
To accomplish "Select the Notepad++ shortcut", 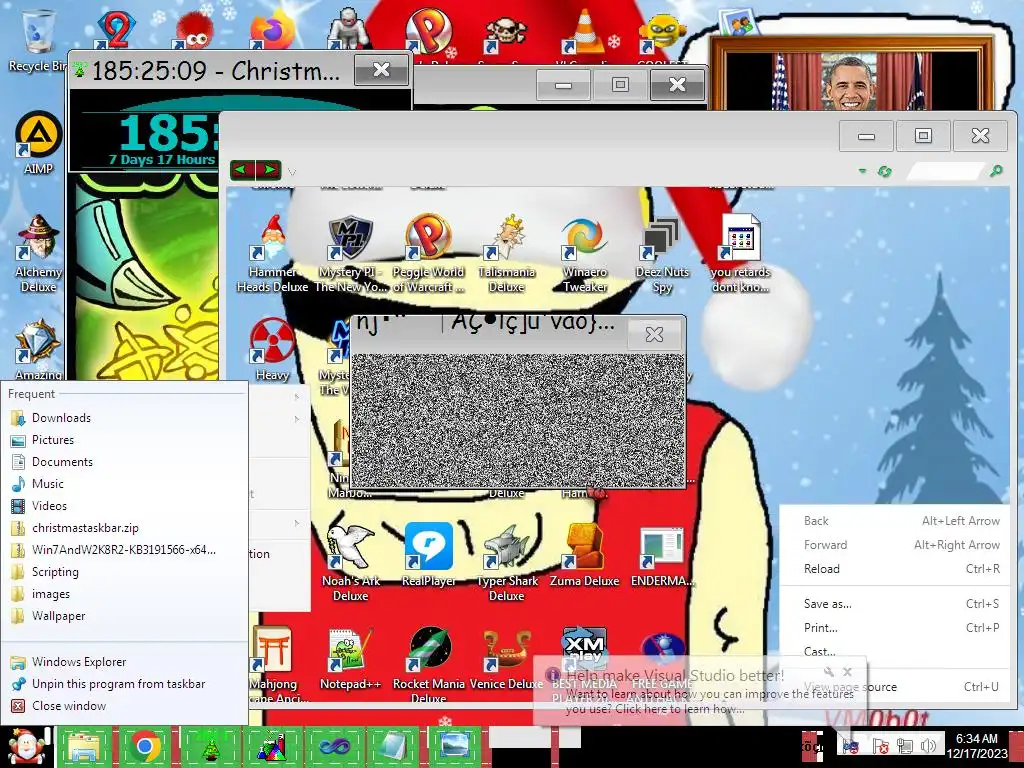I will coord(350,658).
